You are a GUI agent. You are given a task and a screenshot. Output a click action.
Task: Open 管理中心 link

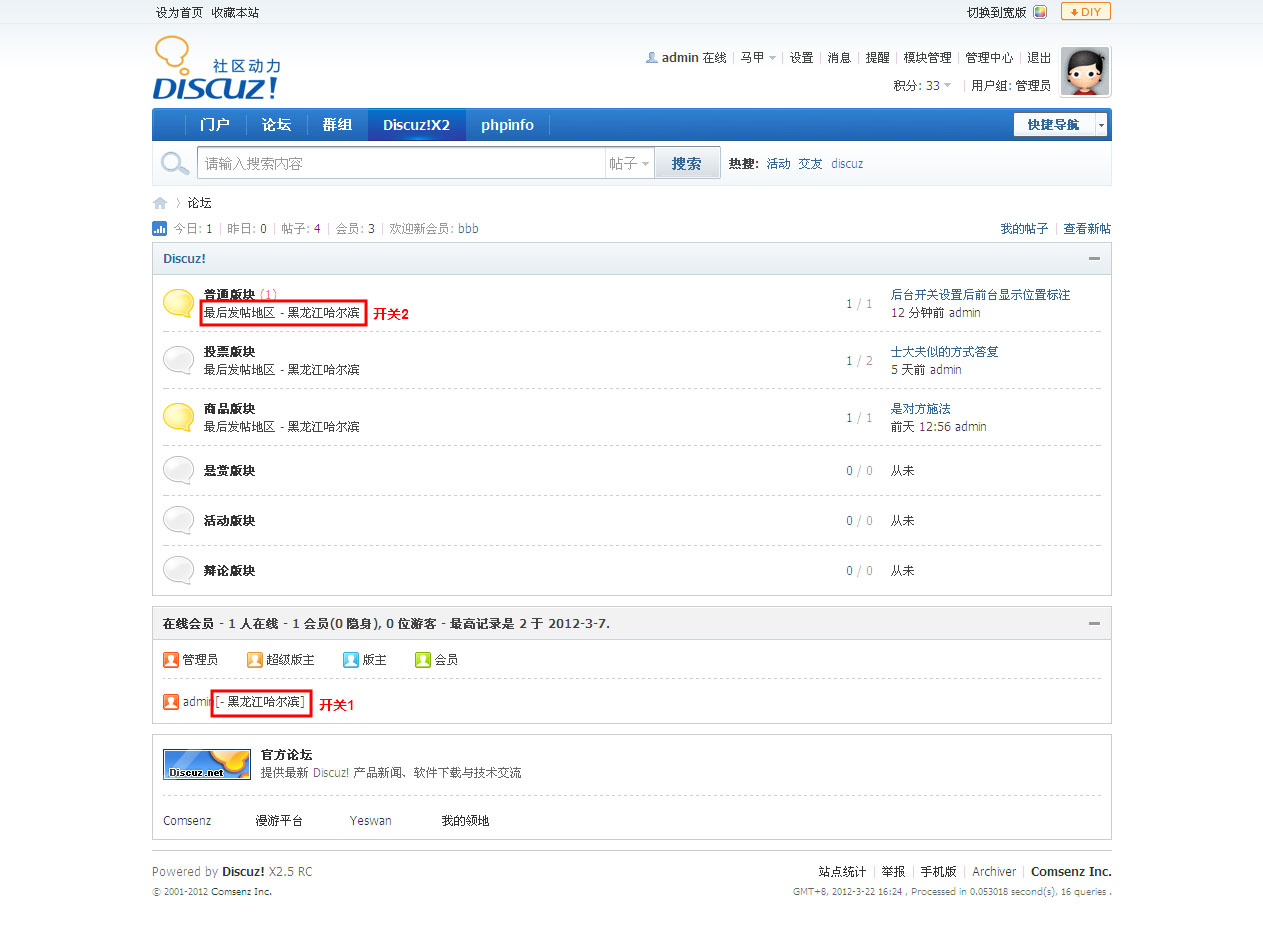(989, 58)
